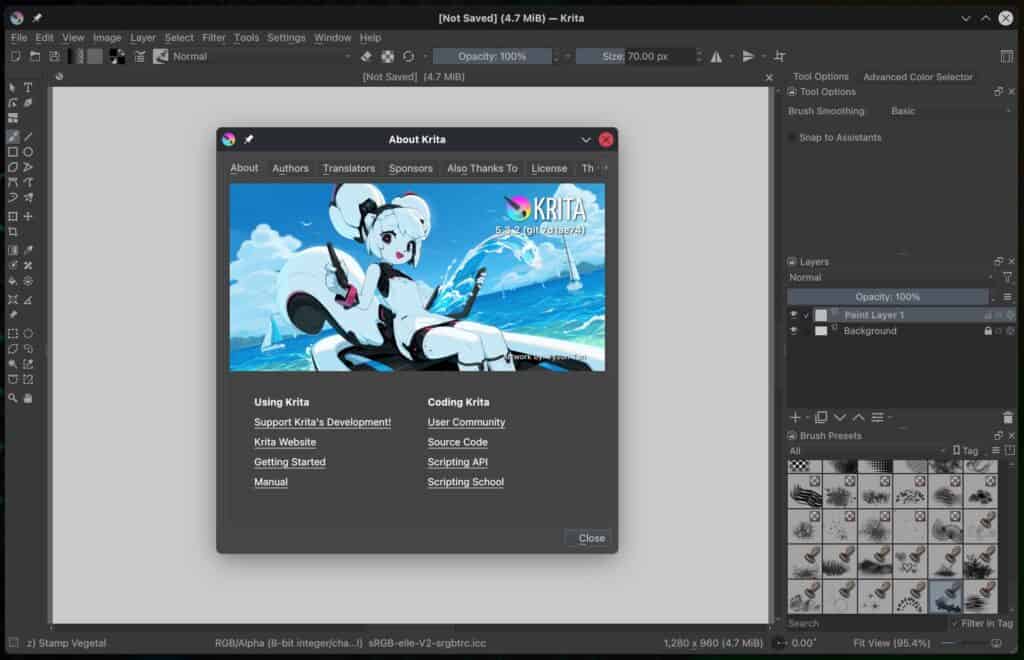Toggle preserve alpha in the toolbar
Image resolution: width=1024 pixels, height=660 pixels.
(x=388, y=57)
